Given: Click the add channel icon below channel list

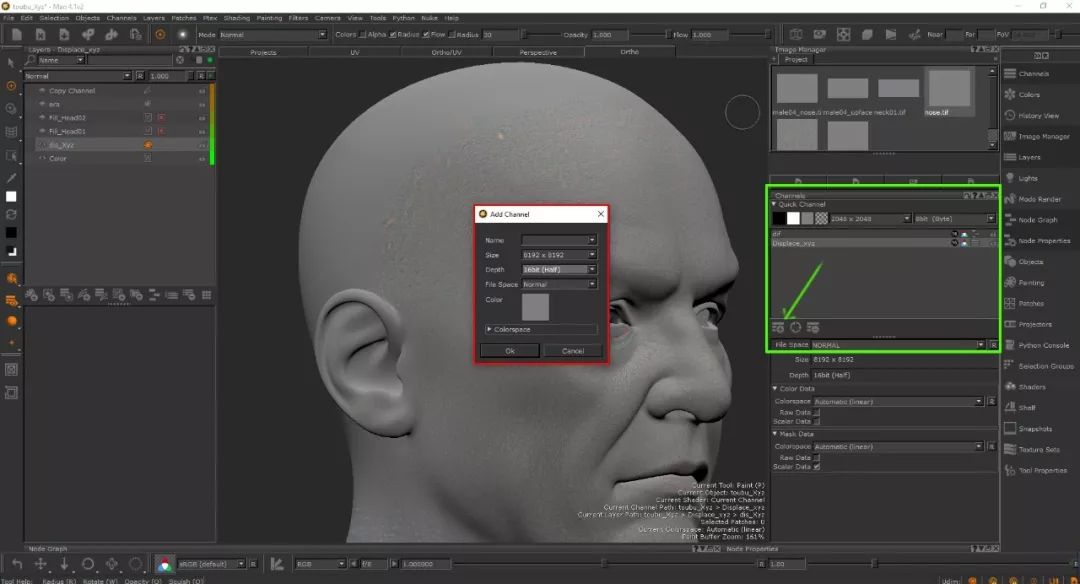Looking at the screenshot, I should (x=778, y=327).
